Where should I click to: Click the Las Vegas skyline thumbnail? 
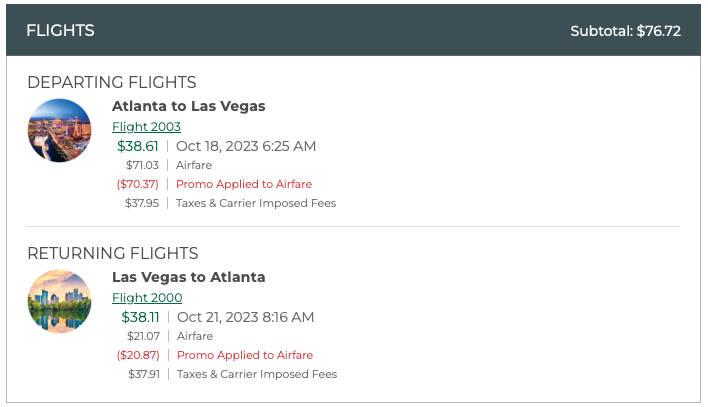[x=60, y=131]
